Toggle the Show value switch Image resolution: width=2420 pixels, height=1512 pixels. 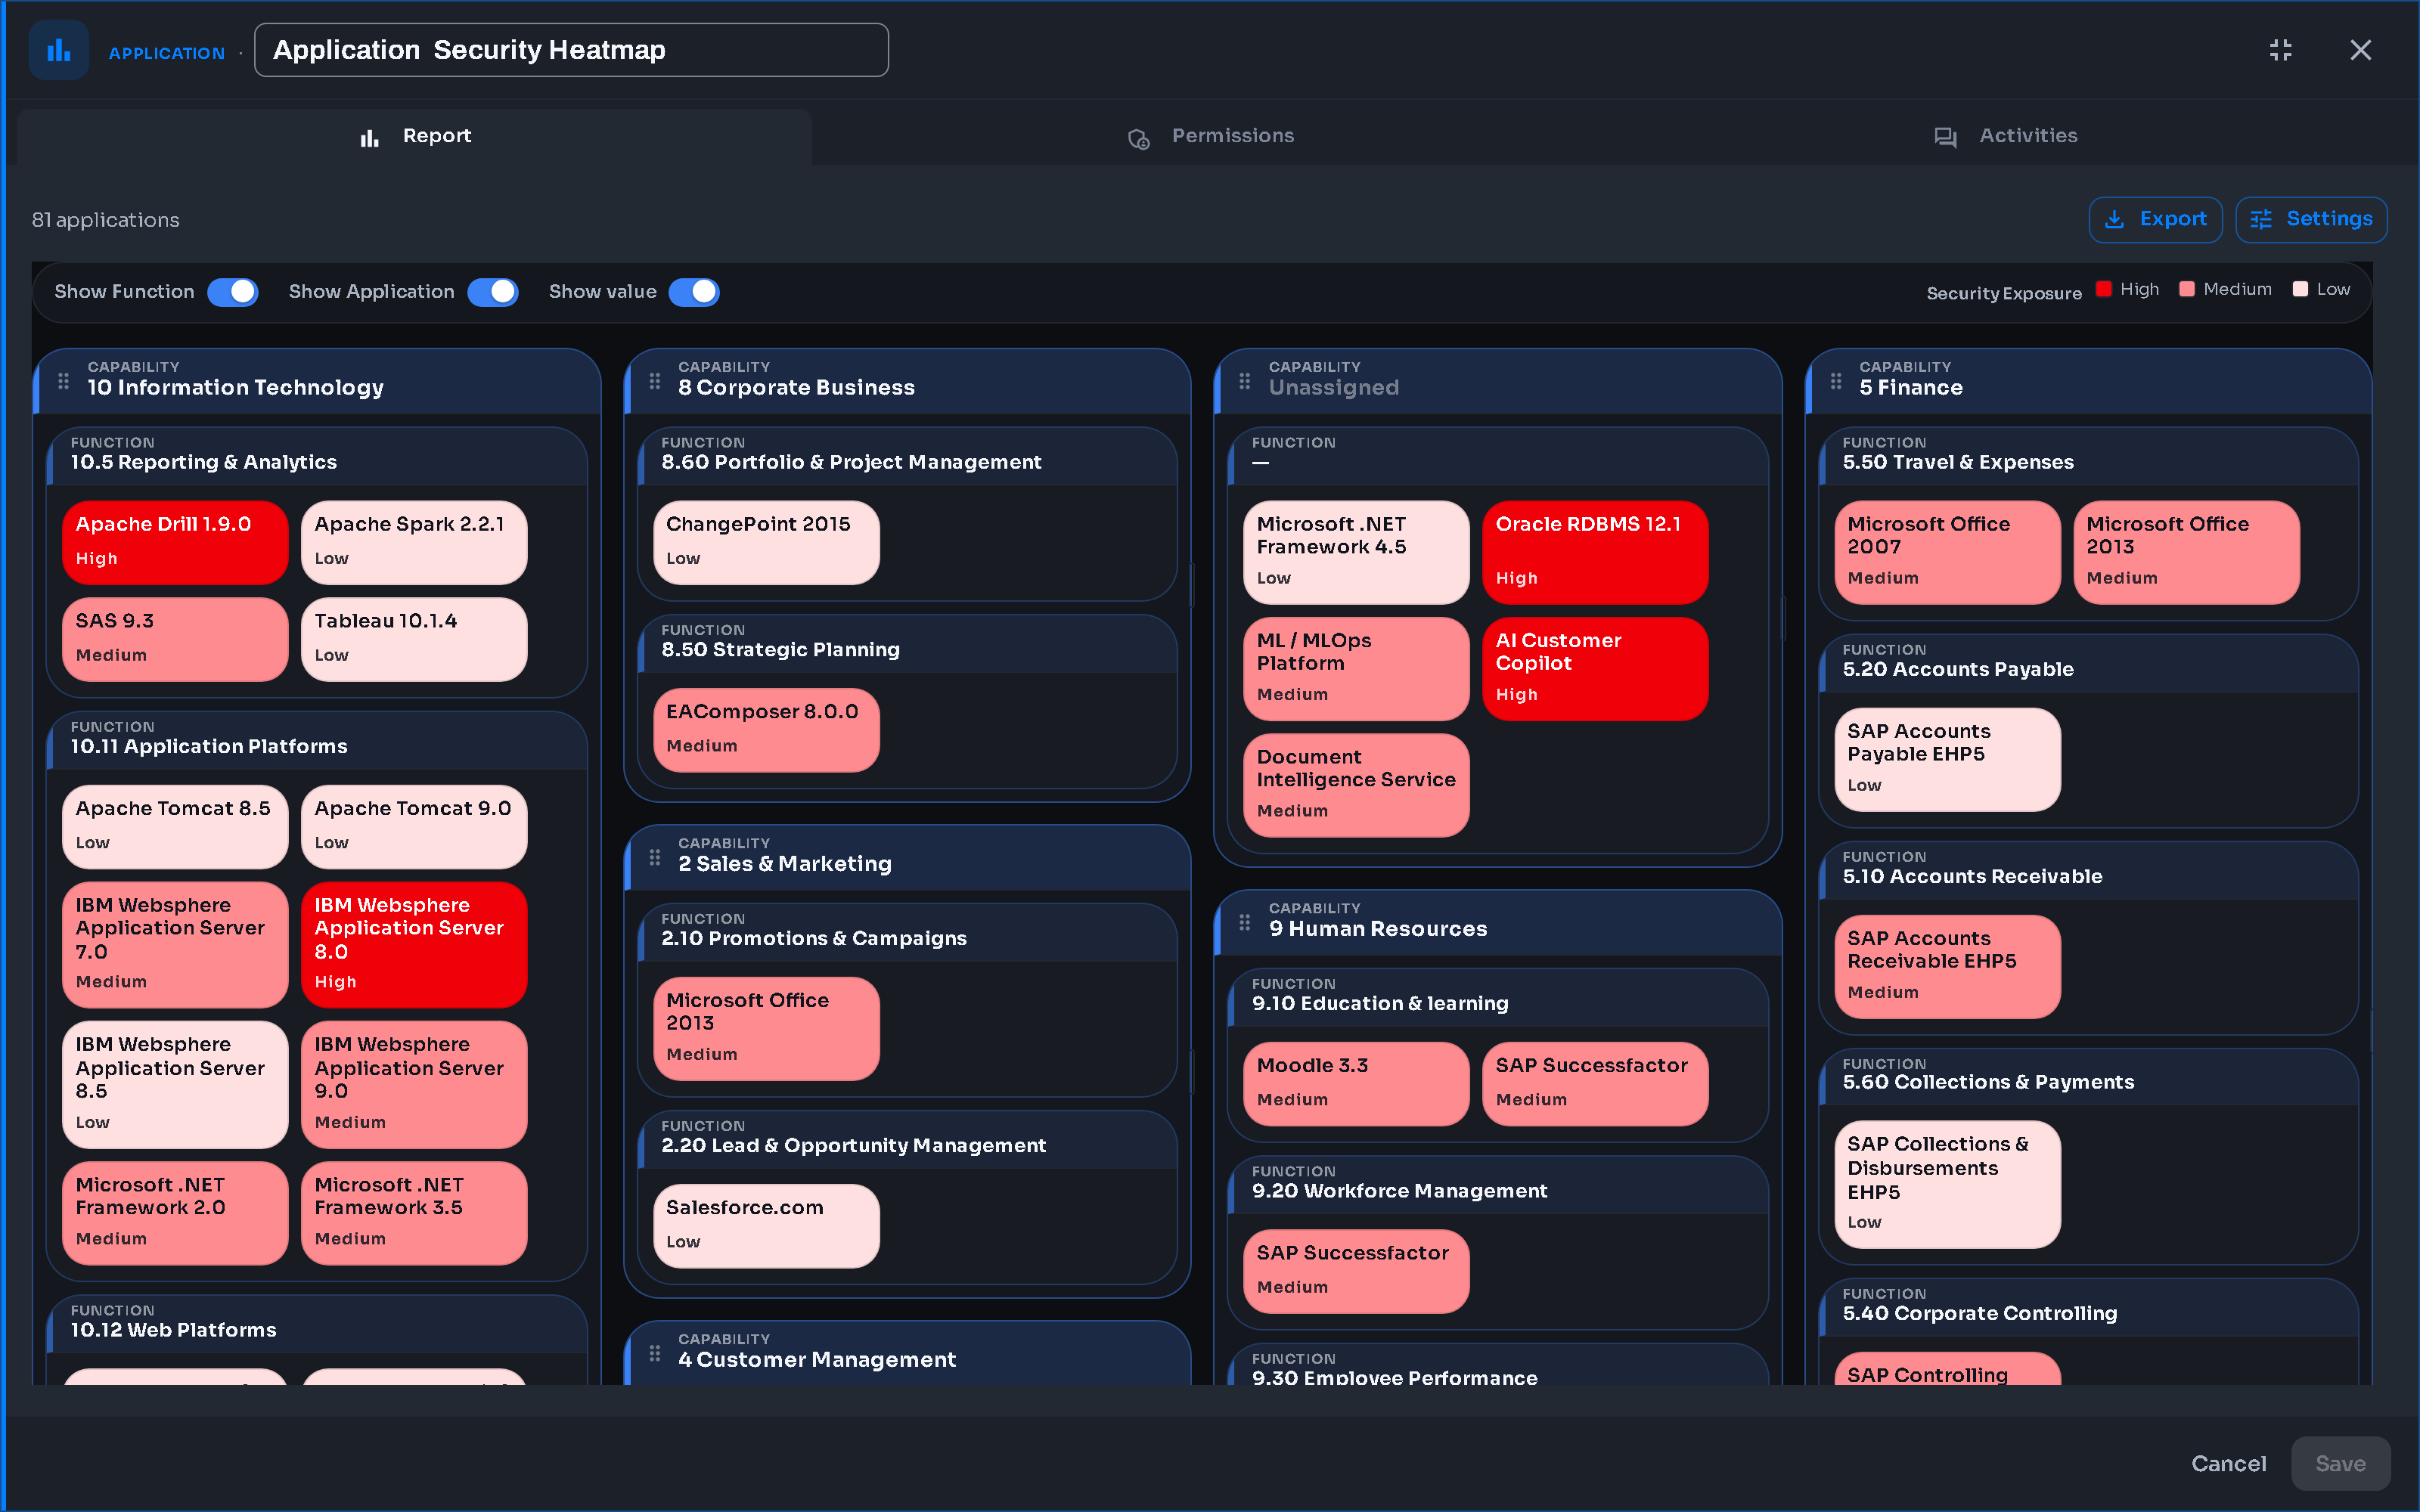pyautogui.click(x=694, y=292)
